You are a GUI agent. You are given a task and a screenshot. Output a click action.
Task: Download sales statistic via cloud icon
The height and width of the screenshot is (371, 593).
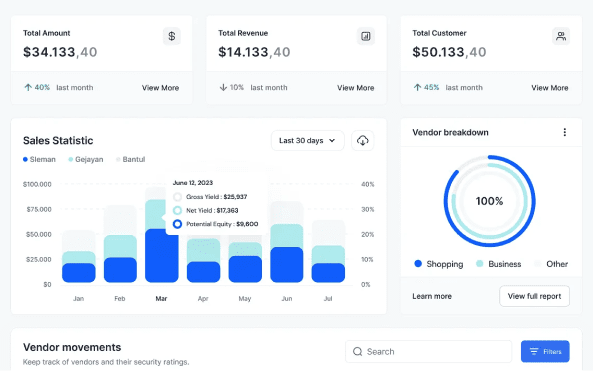click(363, 141)
